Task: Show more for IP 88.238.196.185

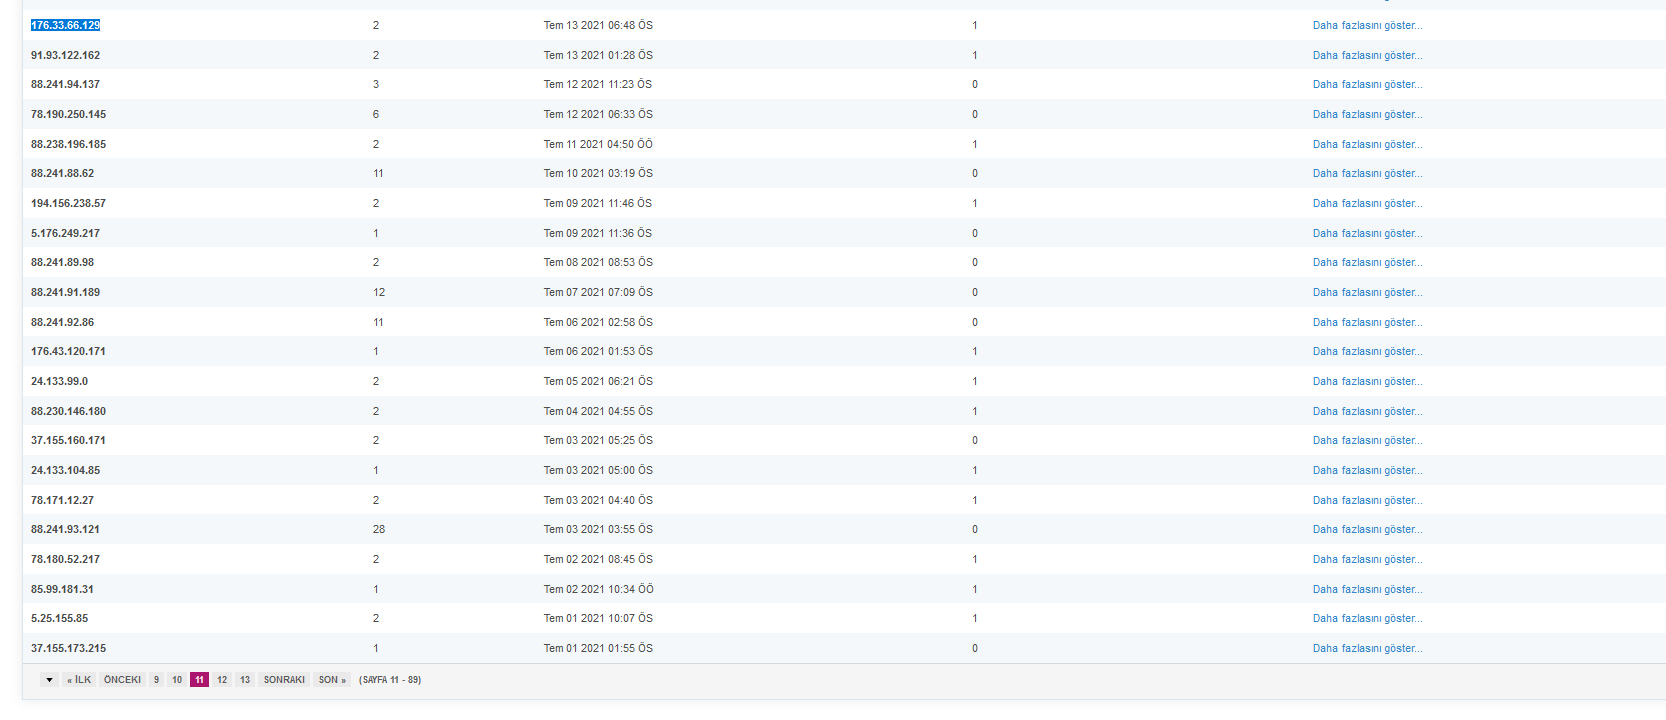Action: 1367,144
